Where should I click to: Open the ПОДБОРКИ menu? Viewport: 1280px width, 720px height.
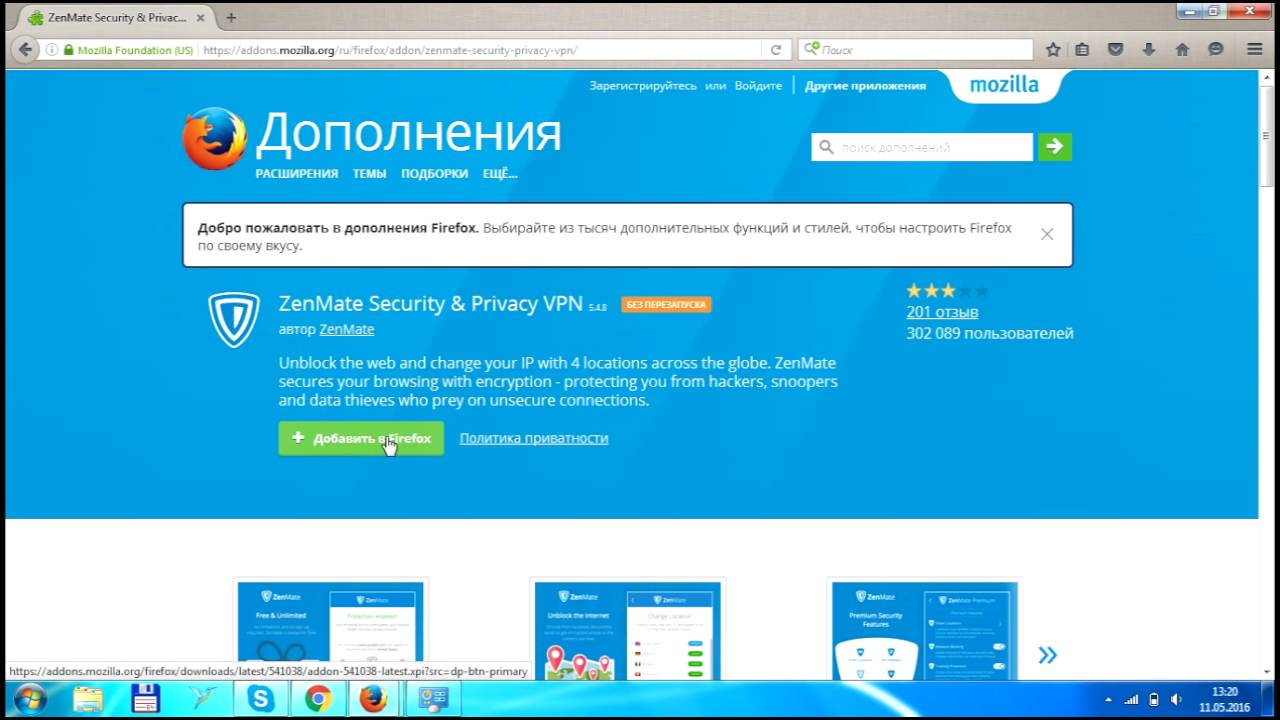coord(434,173)
